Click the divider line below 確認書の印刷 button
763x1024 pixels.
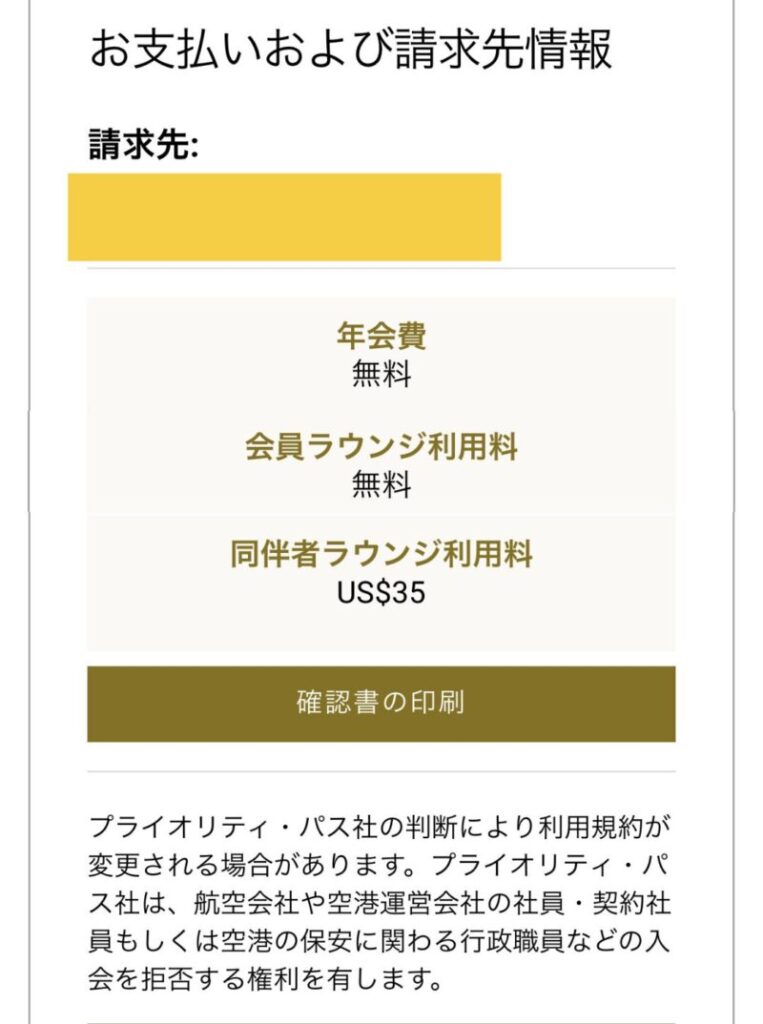tap(381, 771)
